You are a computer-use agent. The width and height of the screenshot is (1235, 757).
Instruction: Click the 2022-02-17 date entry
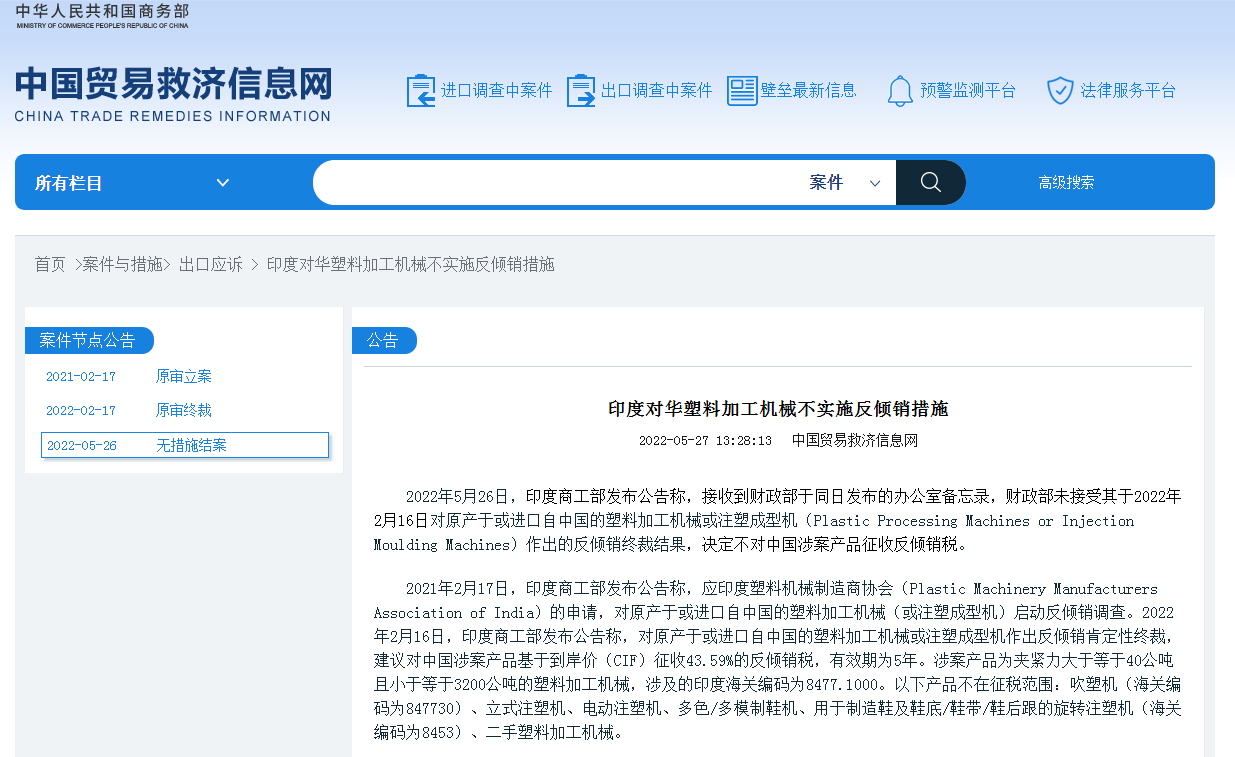(81, 411)
